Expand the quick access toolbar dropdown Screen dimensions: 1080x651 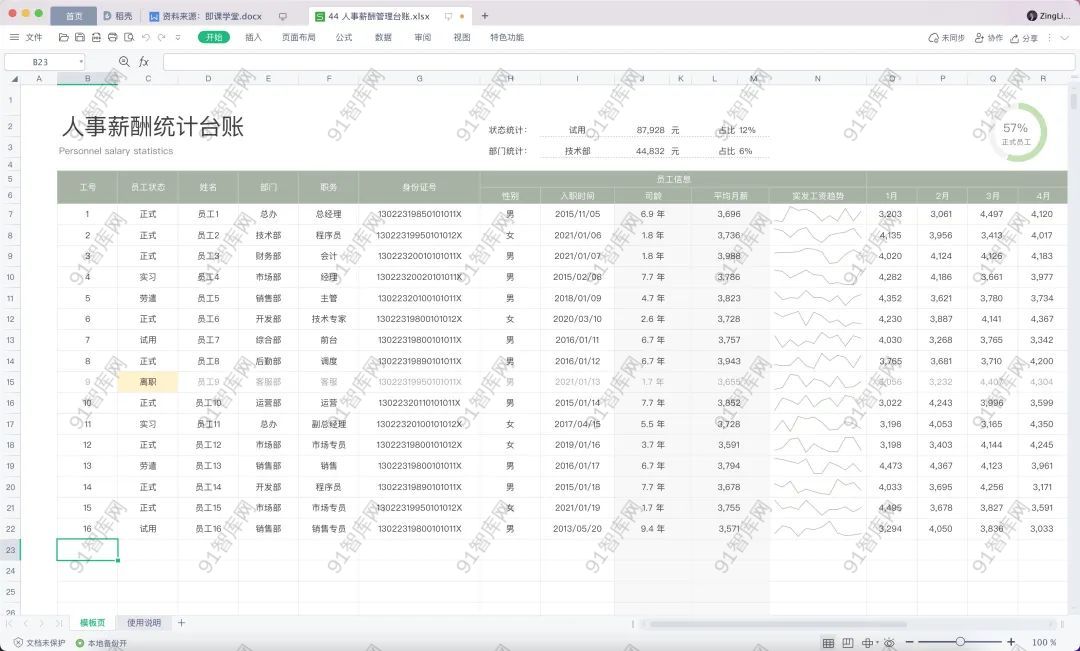(x=178, y=37)
